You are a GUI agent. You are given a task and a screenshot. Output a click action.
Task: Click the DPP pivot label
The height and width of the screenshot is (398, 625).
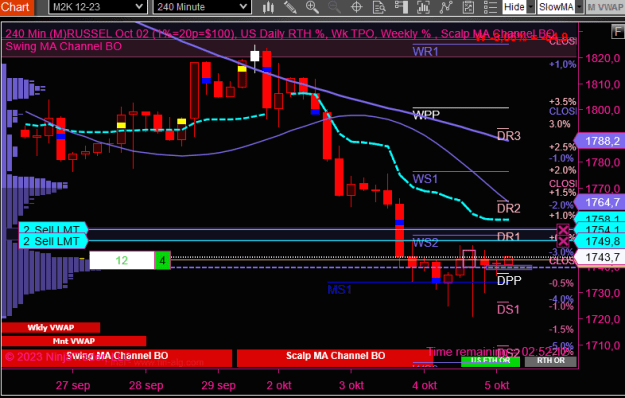509,280
